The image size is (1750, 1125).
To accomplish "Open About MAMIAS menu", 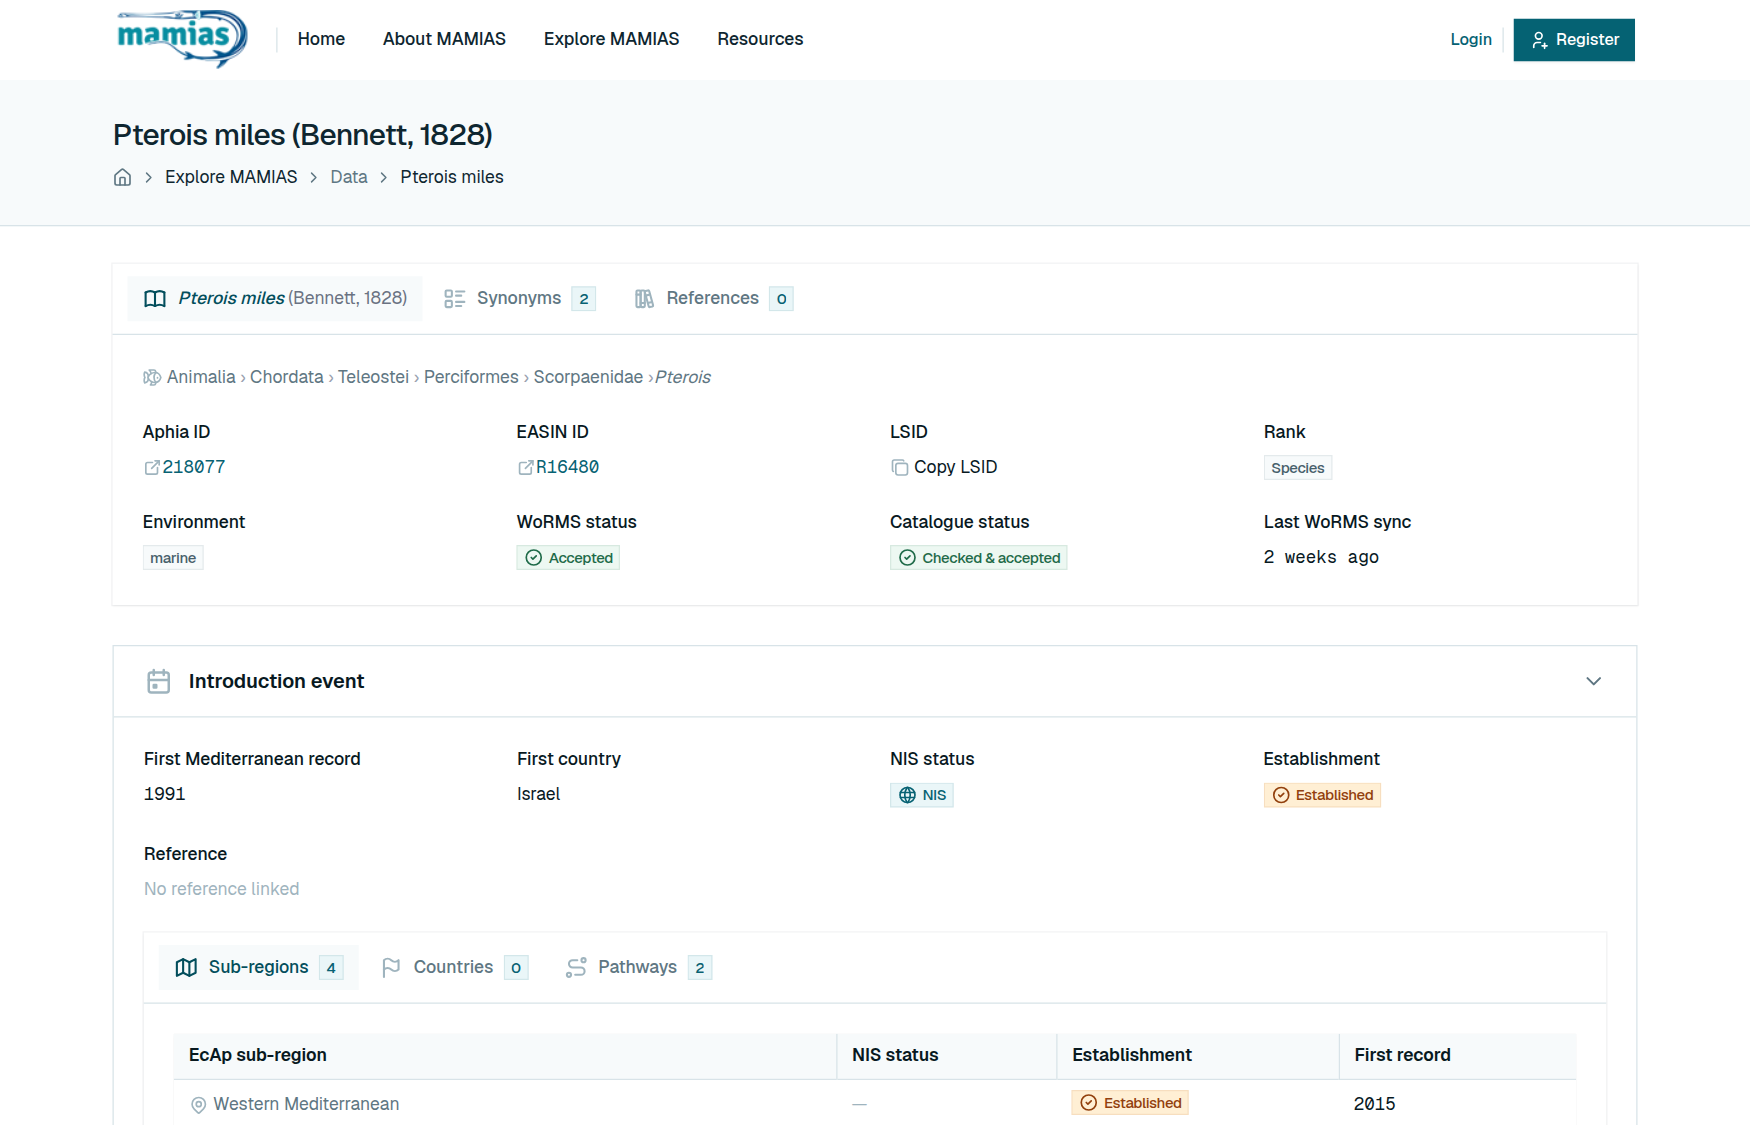I will point(444,39).
